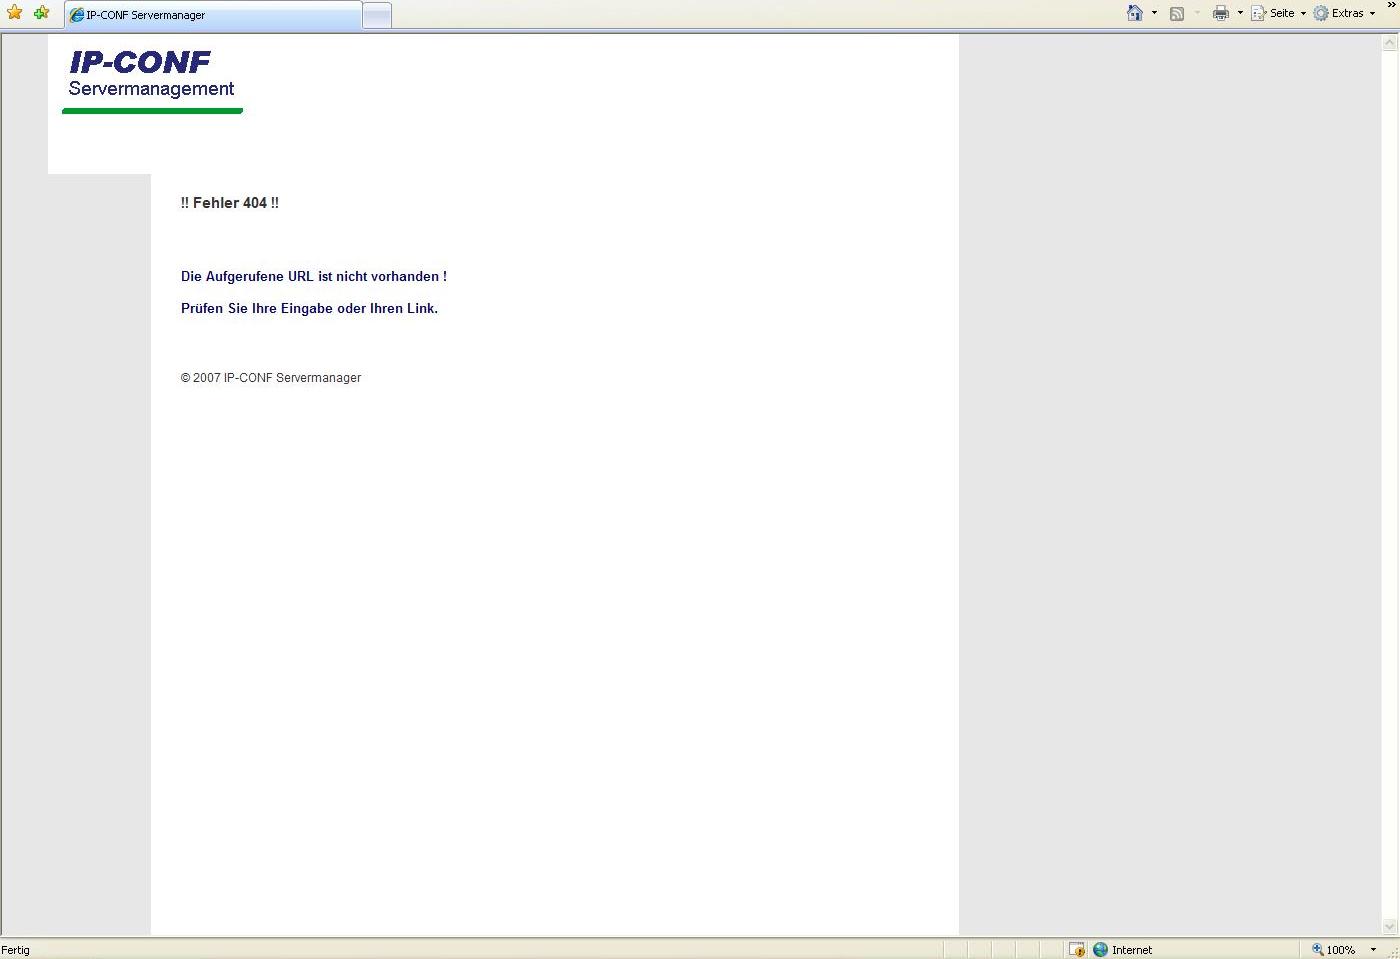Click the RSS feeds icon
Screen dimensions: 1400x959
1177,13
